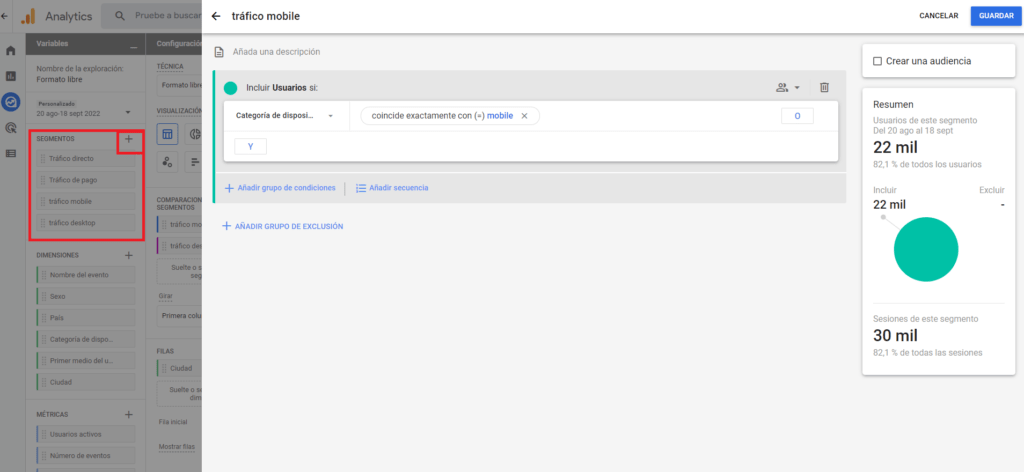Click the Añadir secuencia list icon
Image resolution: width=1024 pixels, height=472 pixels.
point(360,188)
